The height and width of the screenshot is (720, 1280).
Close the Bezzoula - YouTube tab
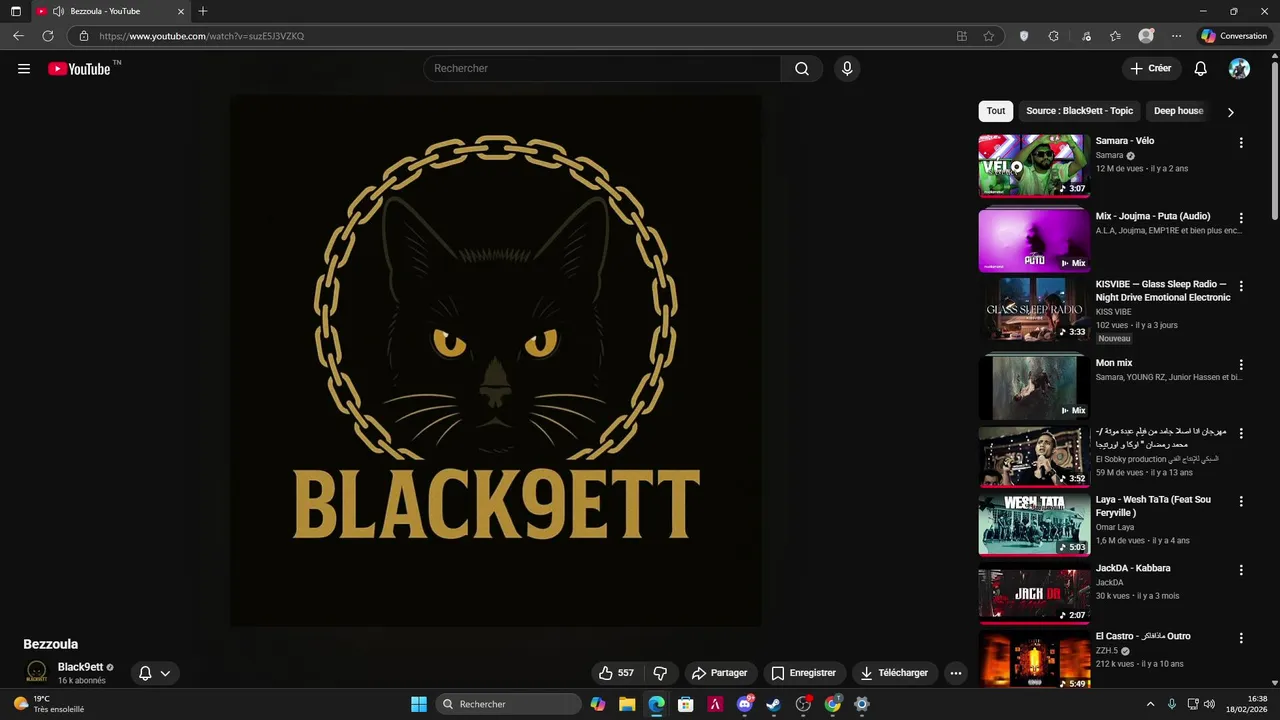pos(181,11)
